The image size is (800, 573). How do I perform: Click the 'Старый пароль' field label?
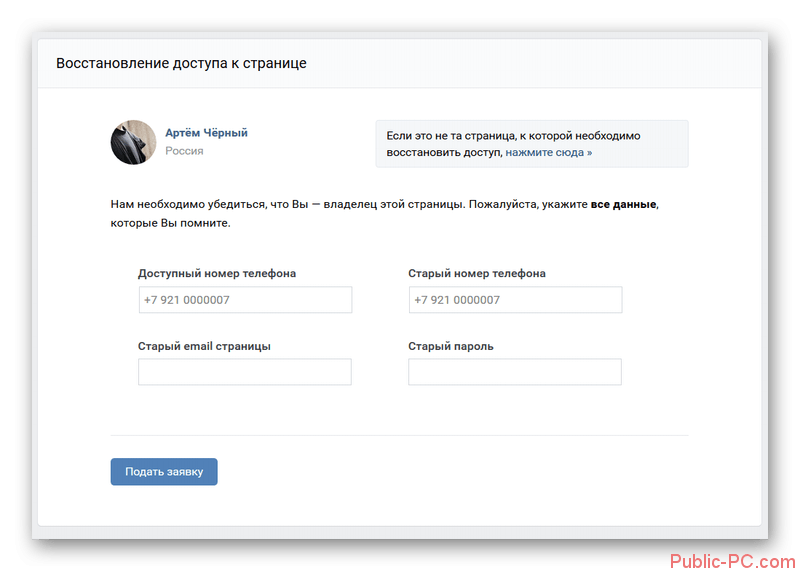tap(451, 346)
